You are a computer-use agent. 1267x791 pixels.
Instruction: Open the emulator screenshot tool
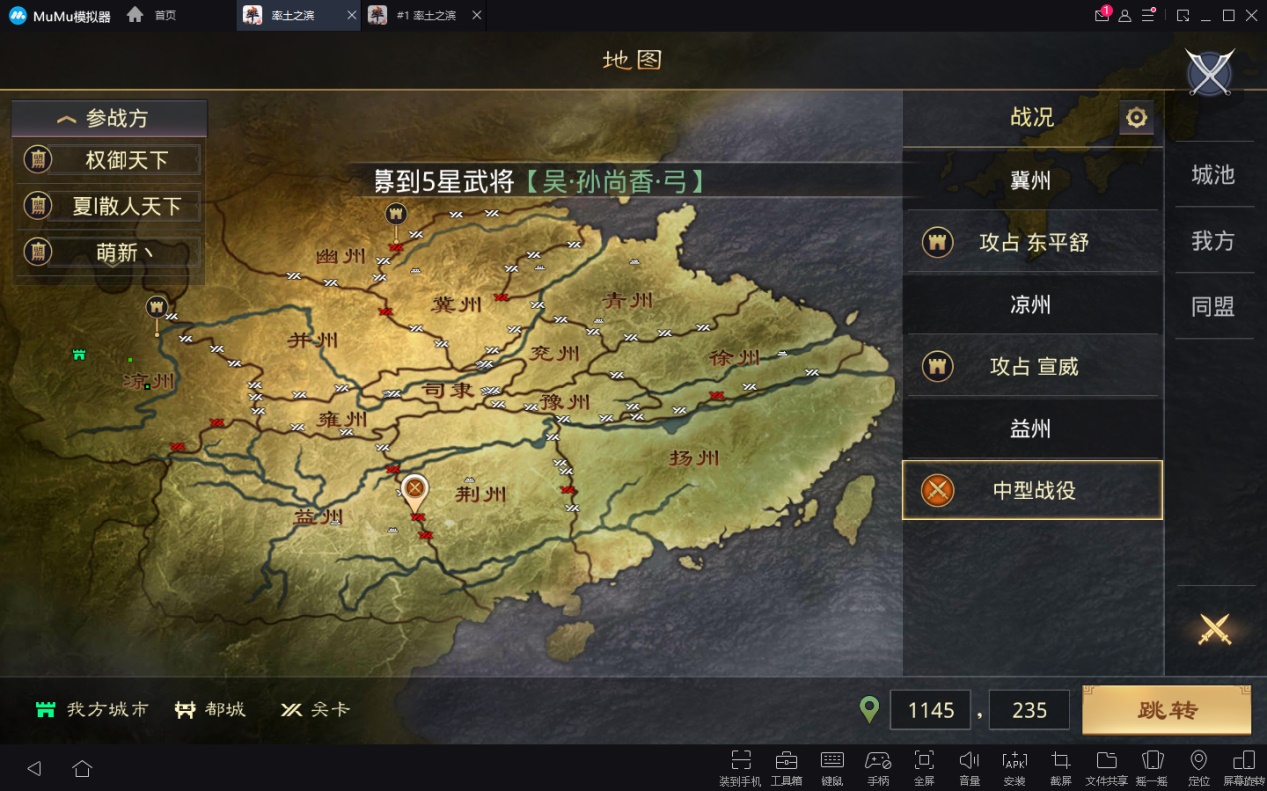pyautogui.click(x=1060, y=767)
